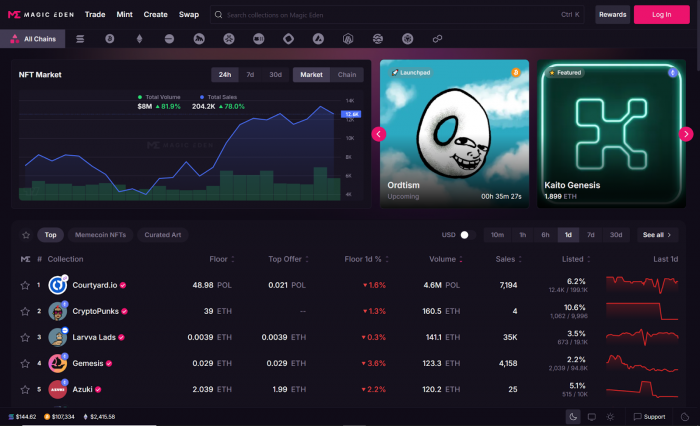Click the Larvva Lads collection avatar
Image resolution: width=700 pixels, height=426 pixels.
coord(58,337)
